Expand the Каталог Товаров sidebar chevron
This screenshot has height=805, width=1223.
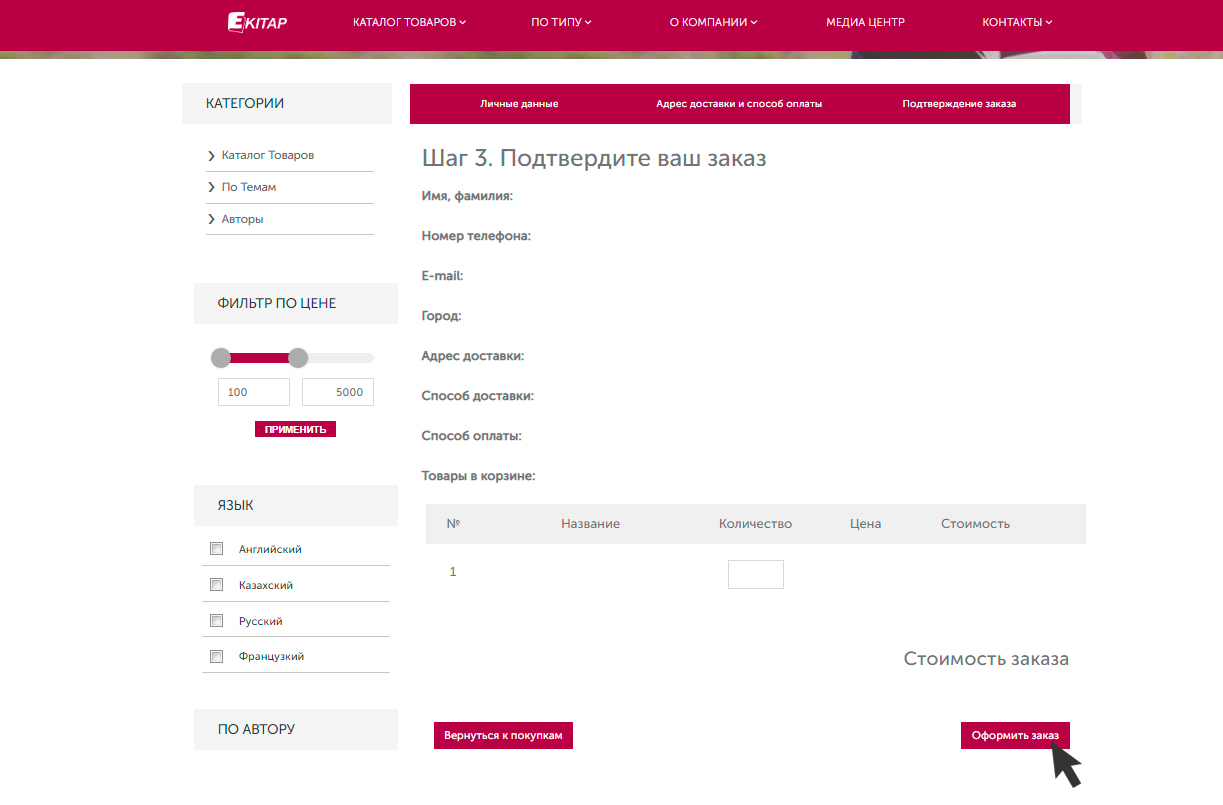212,156
